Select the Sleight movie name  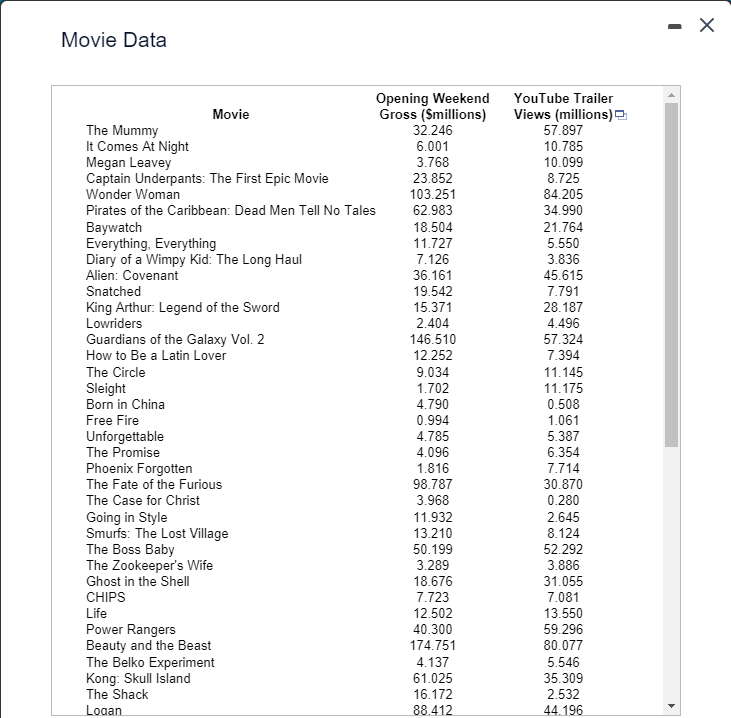click(106, 388)
